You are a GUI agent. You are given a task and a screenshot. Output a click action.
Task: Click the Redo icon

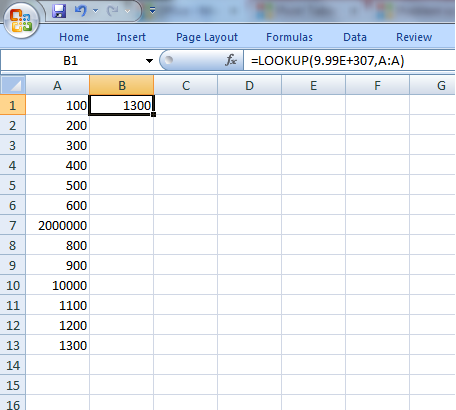tap(112, 11)
